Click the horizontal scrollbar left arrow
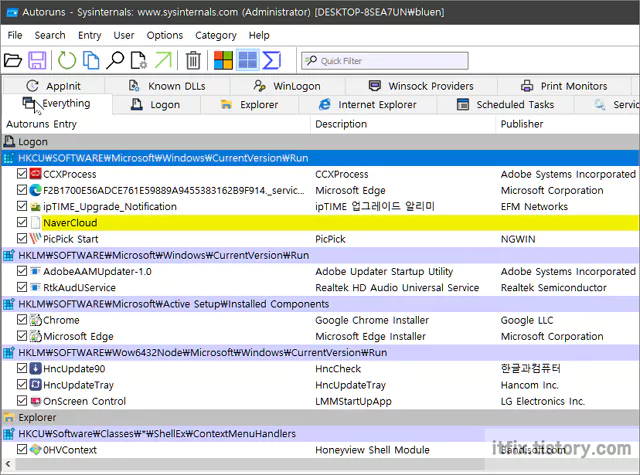This screenshot has width=640, height=475. point(8,464)
